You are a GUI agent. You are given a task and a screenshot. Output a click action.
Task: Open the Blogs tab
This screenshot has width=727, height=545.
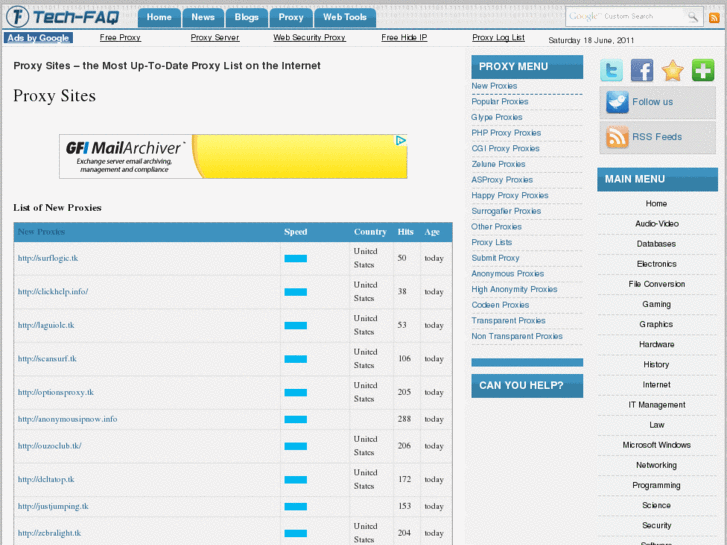tap(247, 18)
